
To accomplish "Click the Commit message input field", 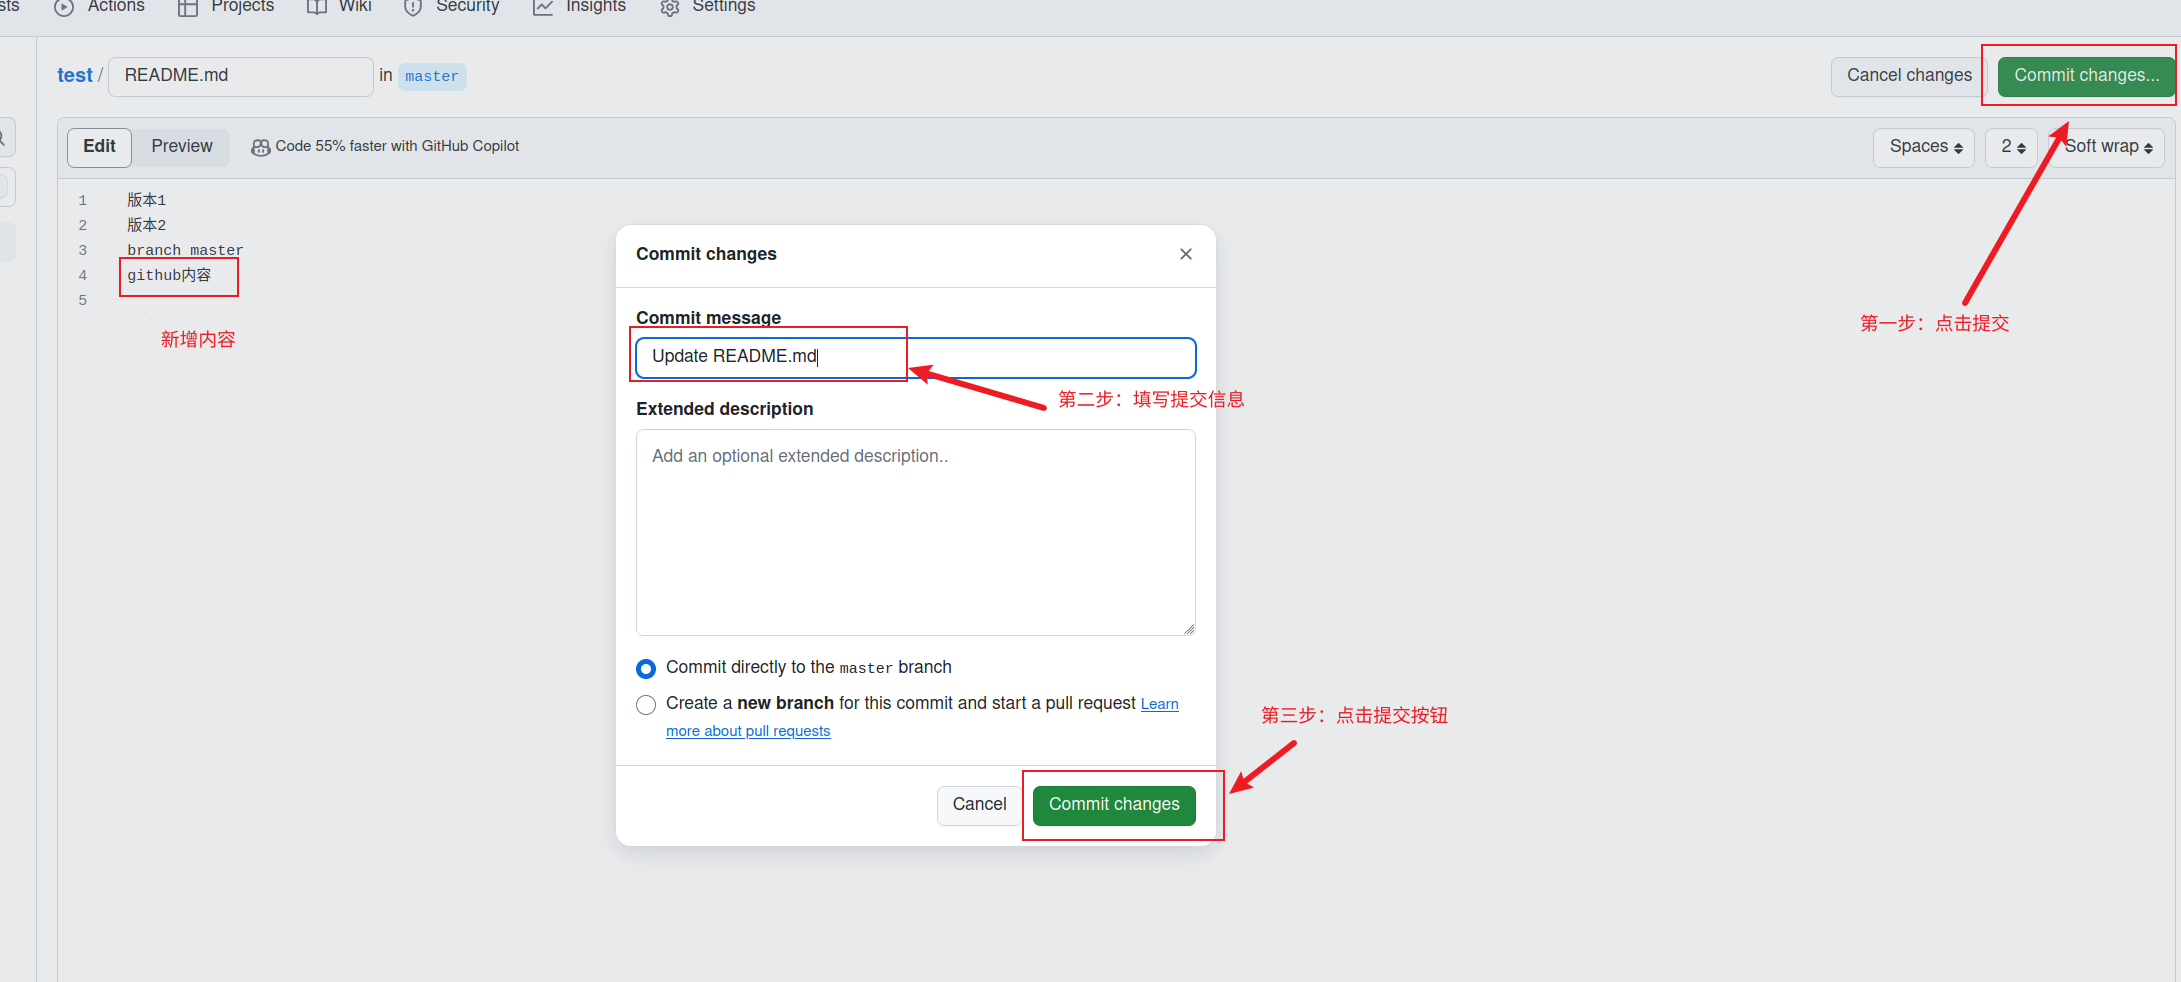I will pyautogui.click(x=1000, y=357).
